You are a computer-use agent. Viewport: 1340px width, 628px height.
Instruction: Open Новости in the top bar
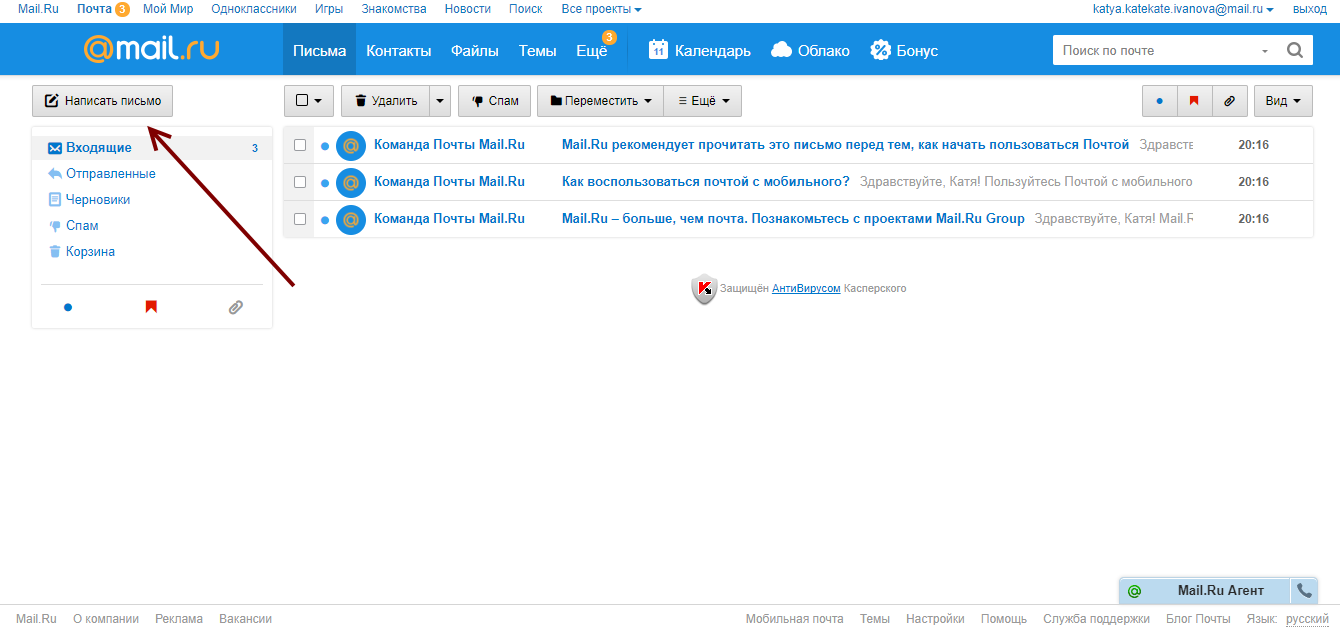coord(468,9)
